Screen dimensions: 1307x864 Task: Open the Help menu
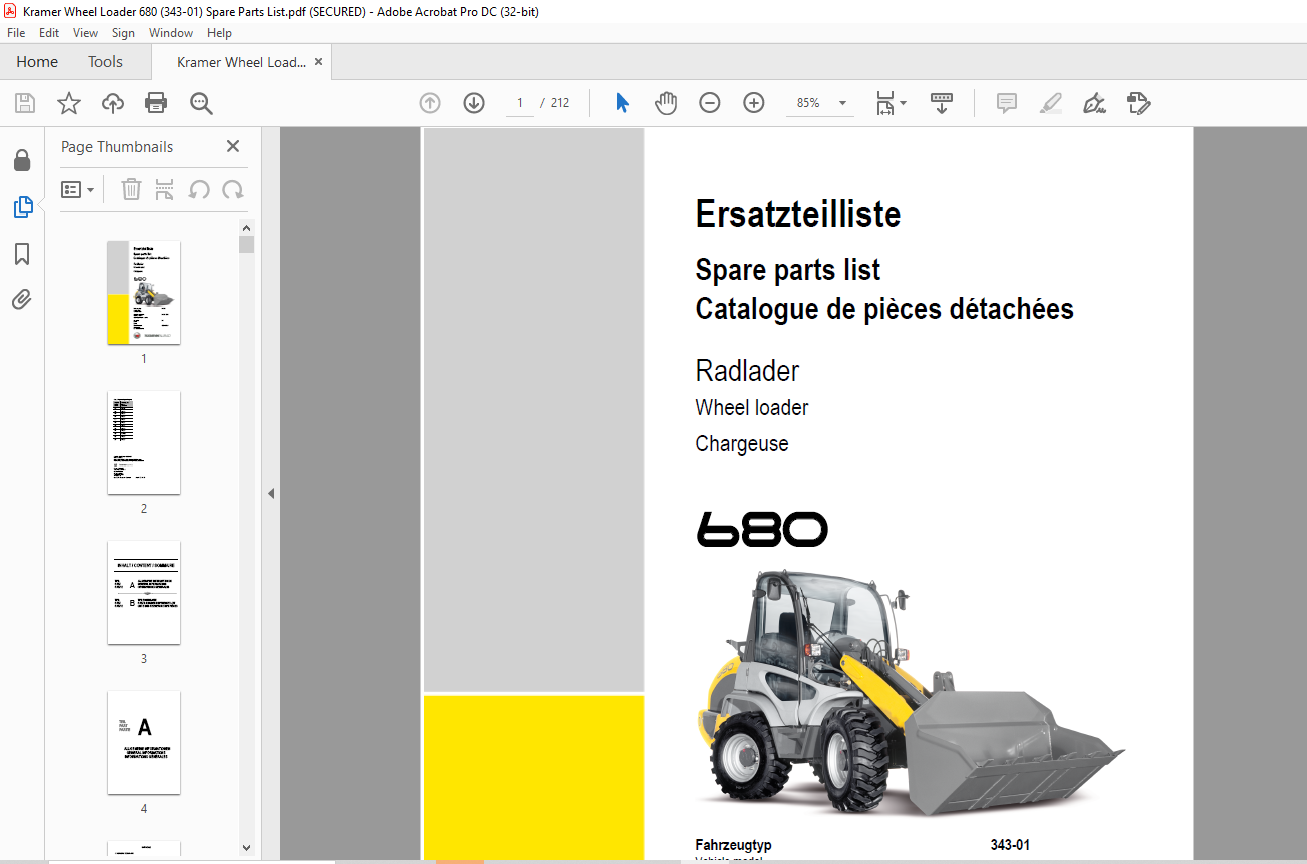pyautogui.click(x=219, y=33)
